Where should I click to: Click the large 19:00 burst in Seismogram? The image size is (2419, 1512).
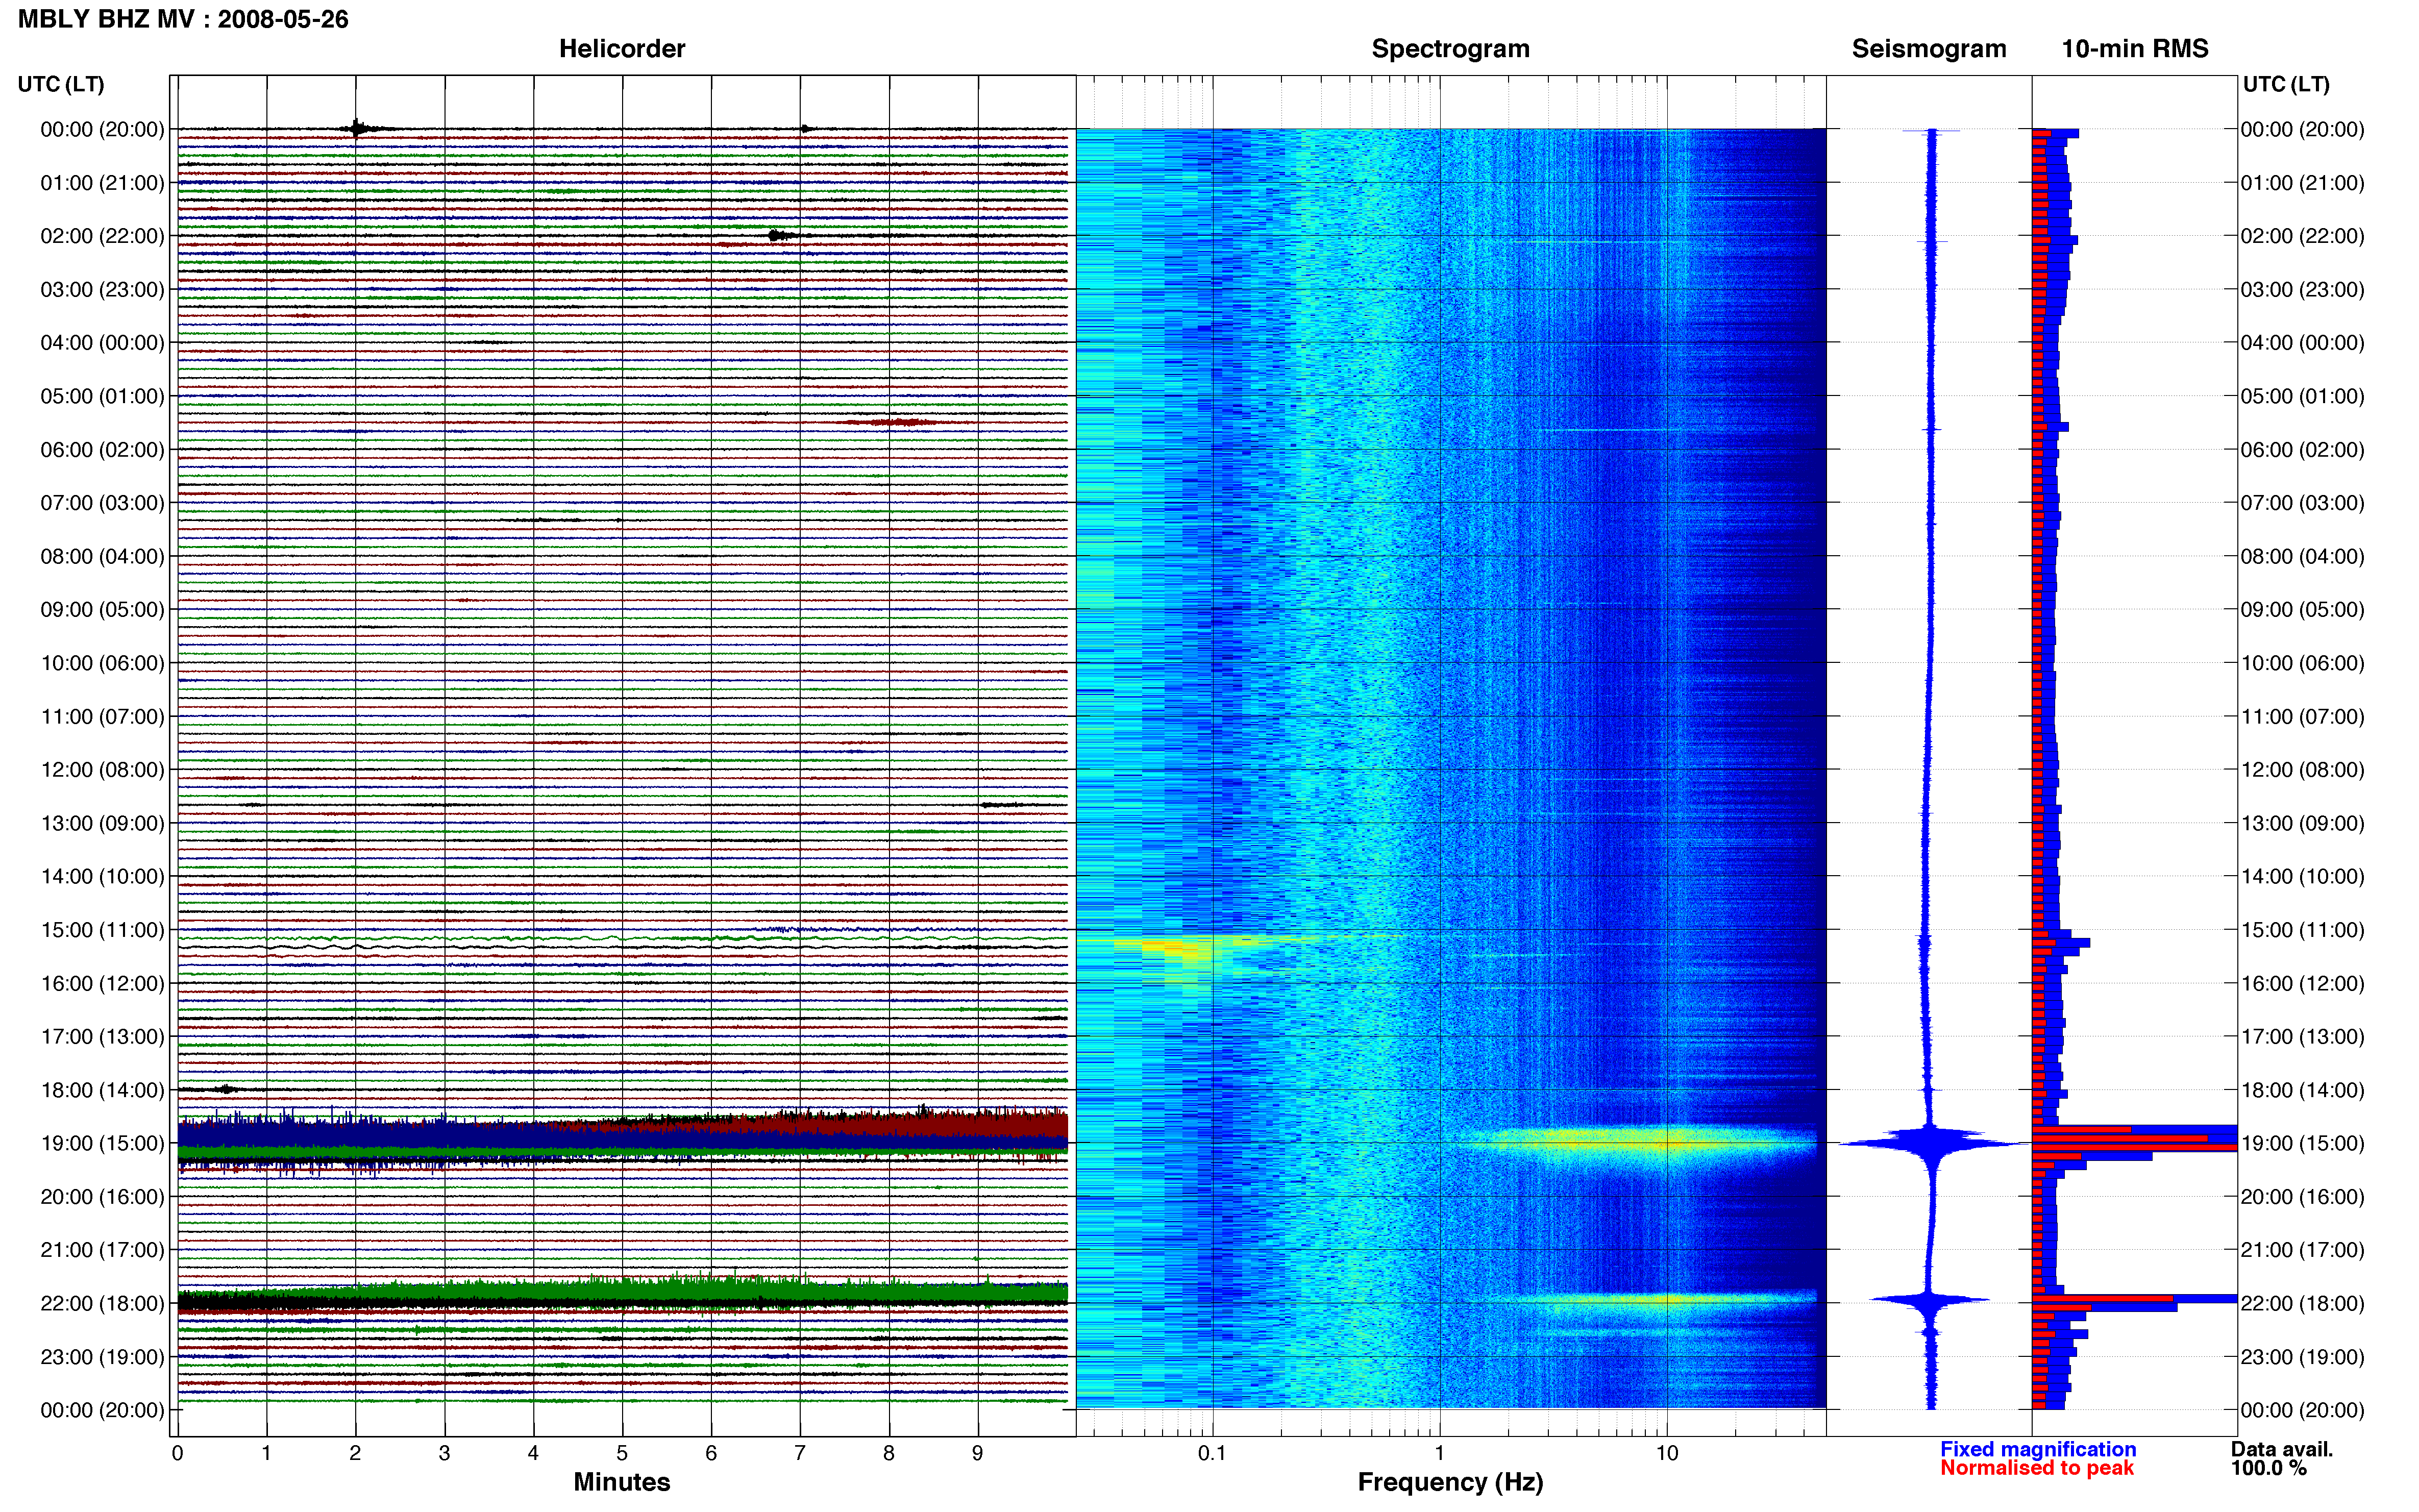click(1932, 1143)
